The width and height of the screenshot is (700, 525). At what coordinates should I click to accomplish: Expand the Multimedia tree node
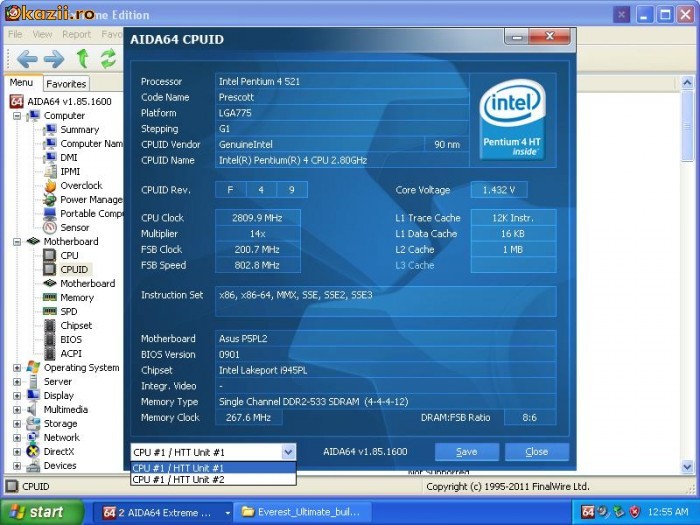coord(17,410)
